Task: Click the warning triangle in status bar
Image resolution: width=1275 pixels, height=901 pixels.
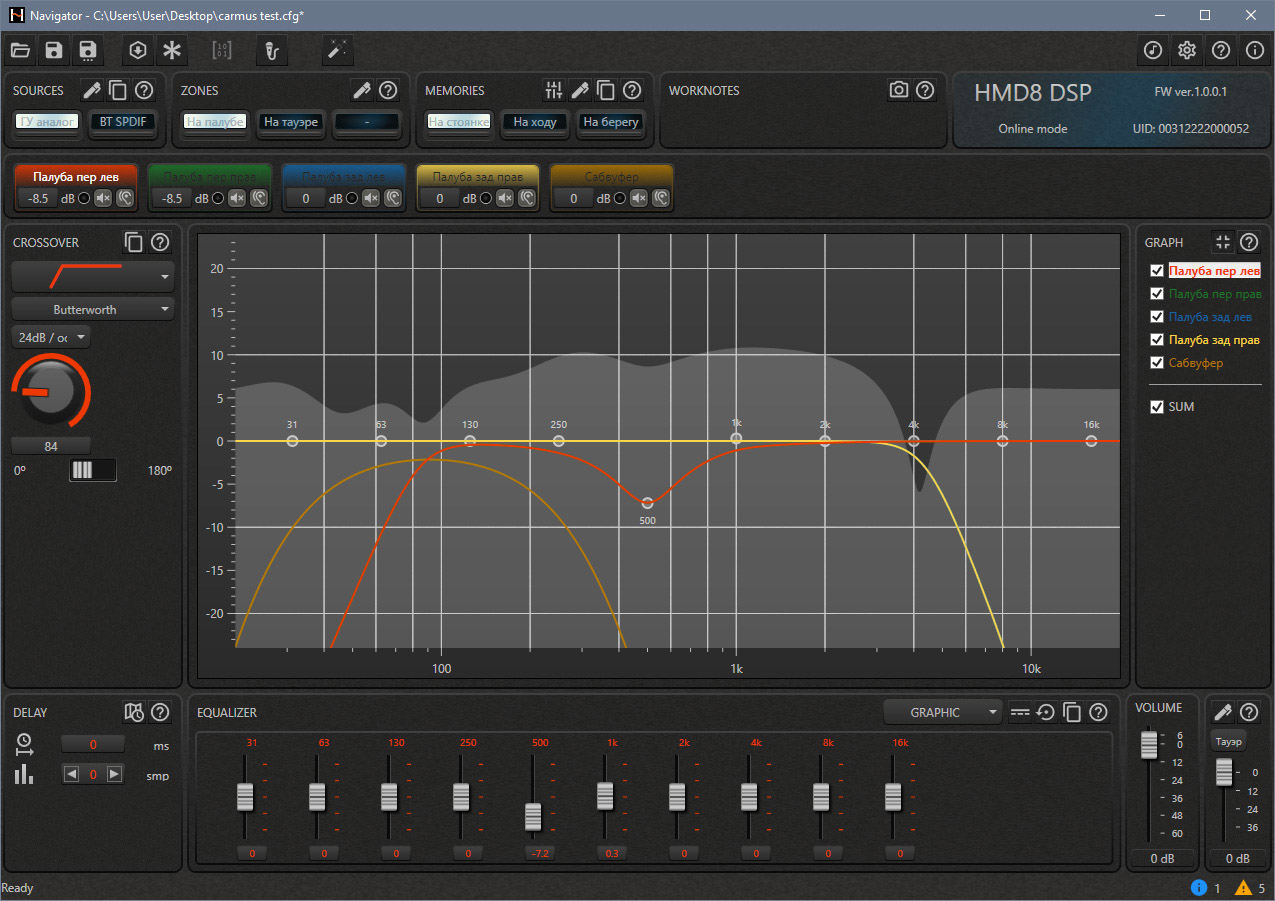Action: (x=1244, y=888)
